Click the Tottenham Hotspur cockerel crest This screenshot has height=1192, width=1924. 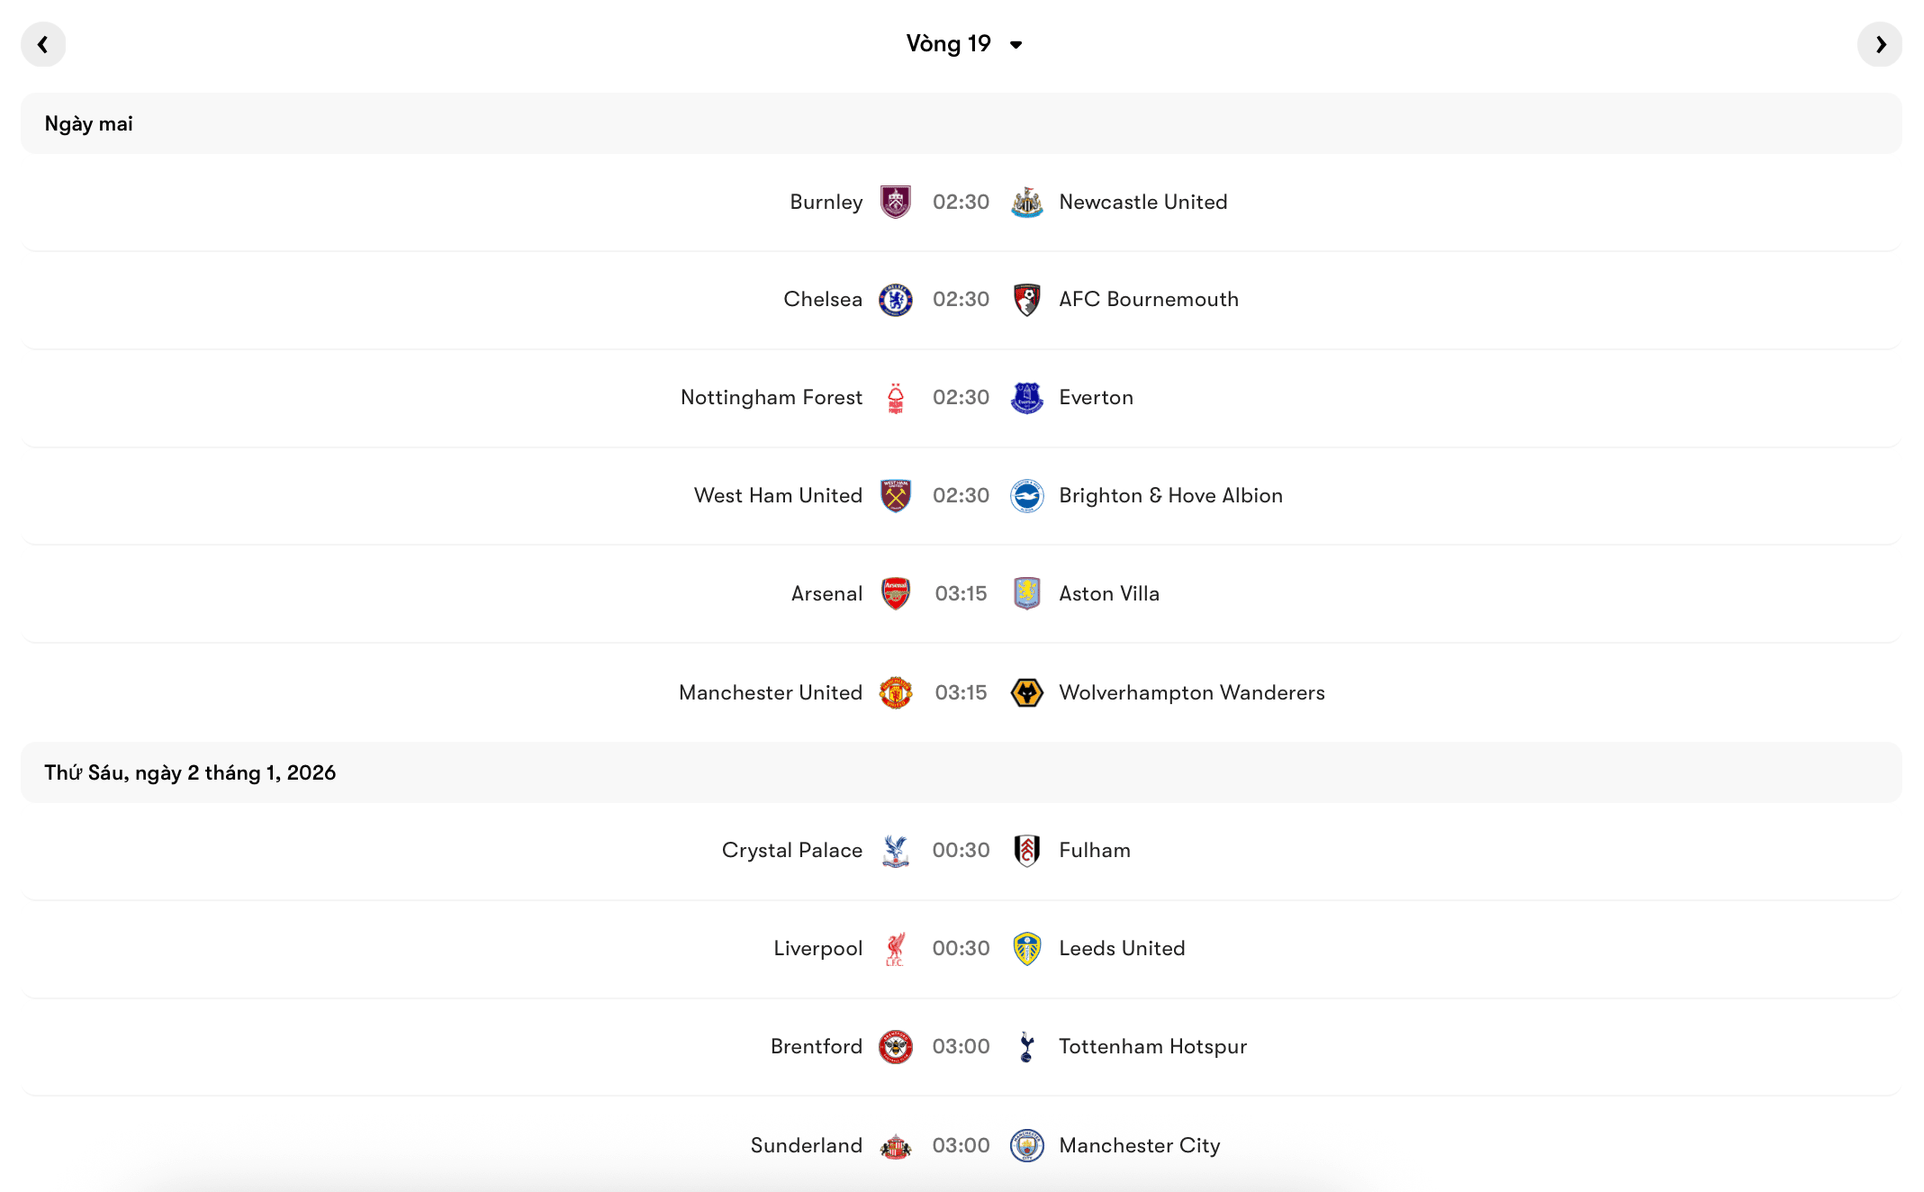click(1027, 1046)
